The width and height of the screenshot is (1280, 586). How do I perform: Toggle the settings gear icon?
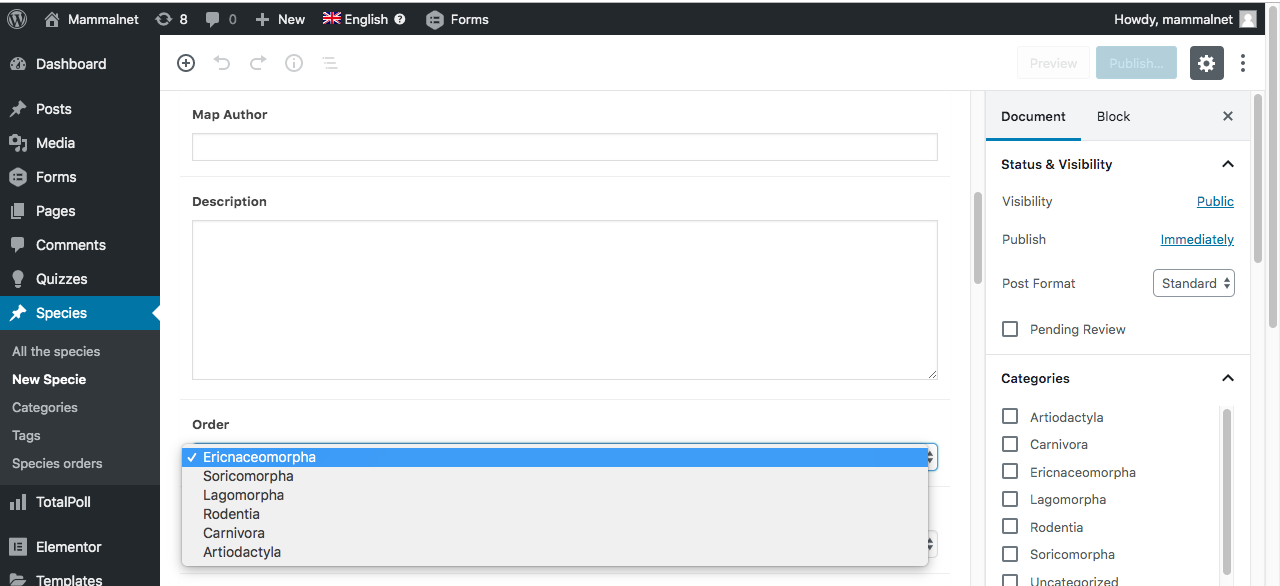[x=1207, y=63]
